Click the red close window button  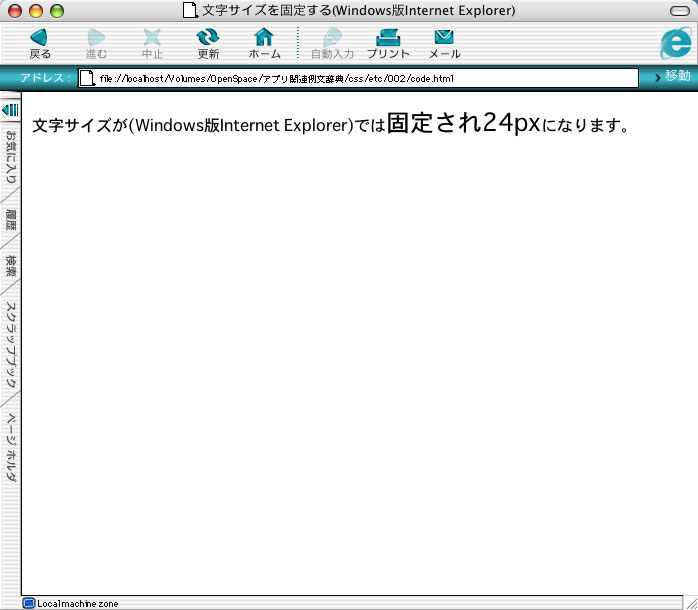(15, 11)
